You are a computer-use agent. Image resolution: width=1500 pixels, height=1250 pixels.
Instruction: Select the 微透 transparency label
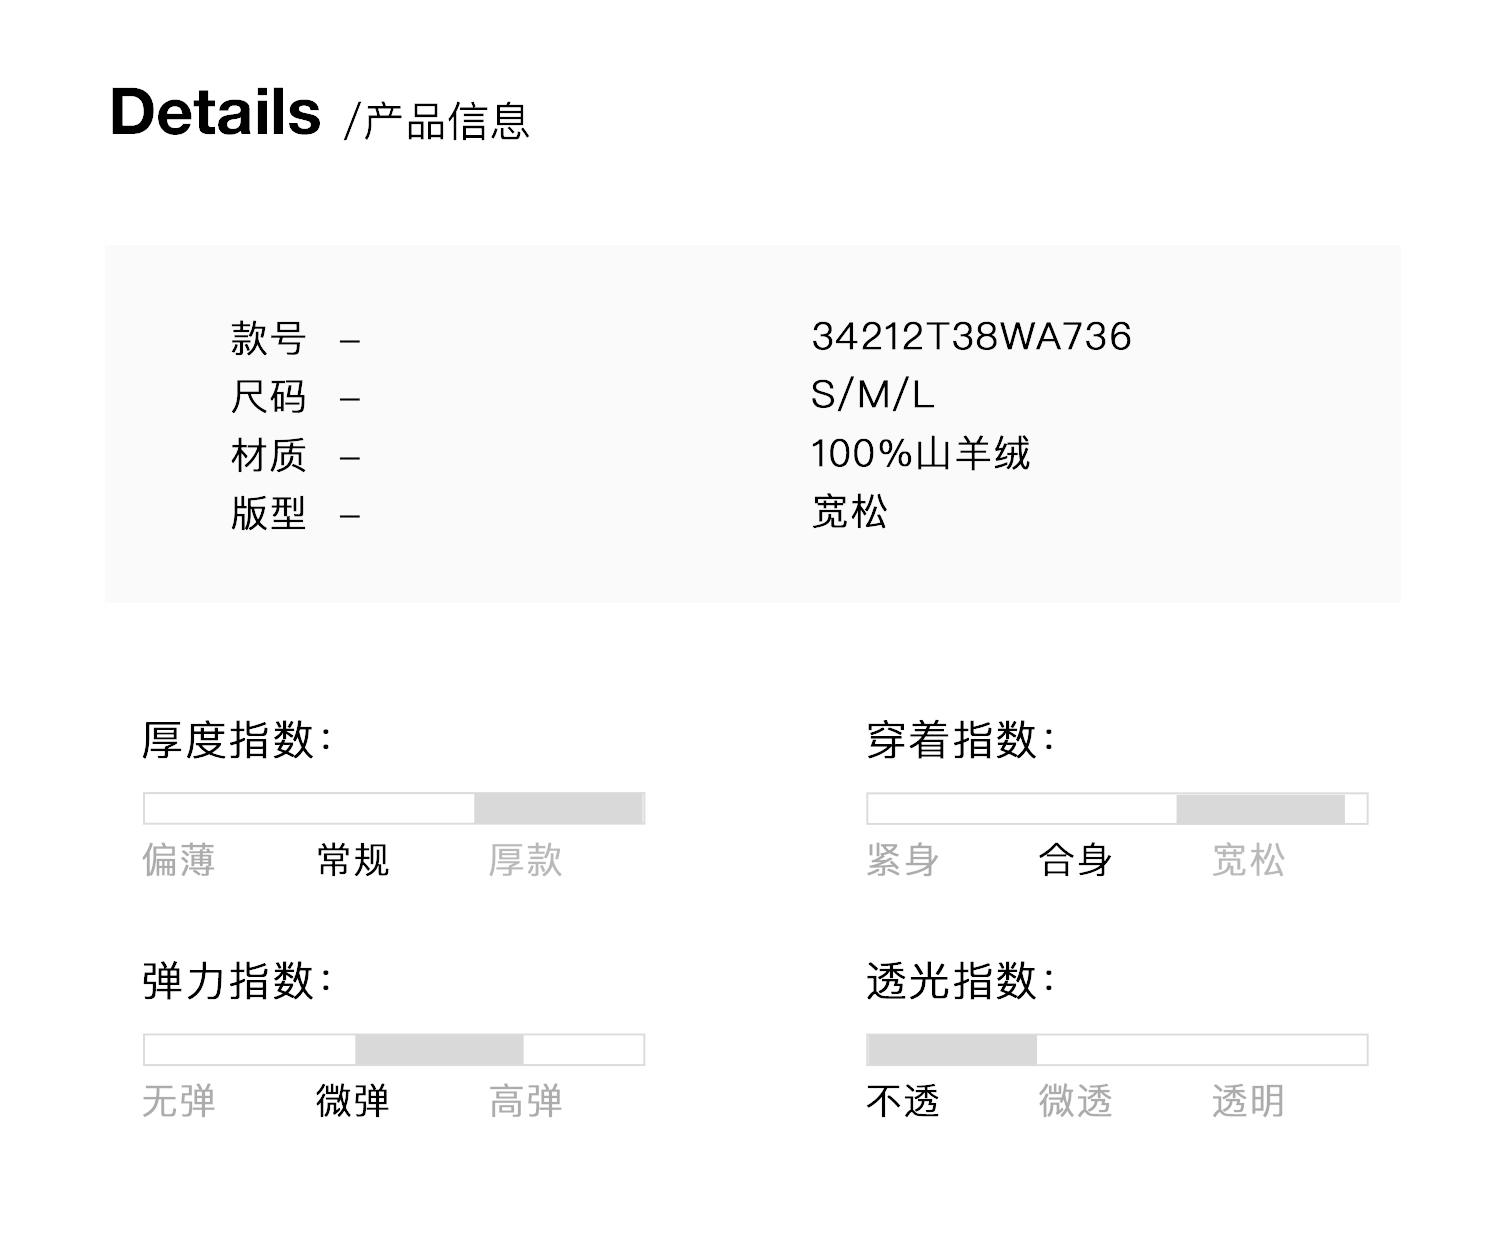pyautogui.click(x=1075, y=1101)
